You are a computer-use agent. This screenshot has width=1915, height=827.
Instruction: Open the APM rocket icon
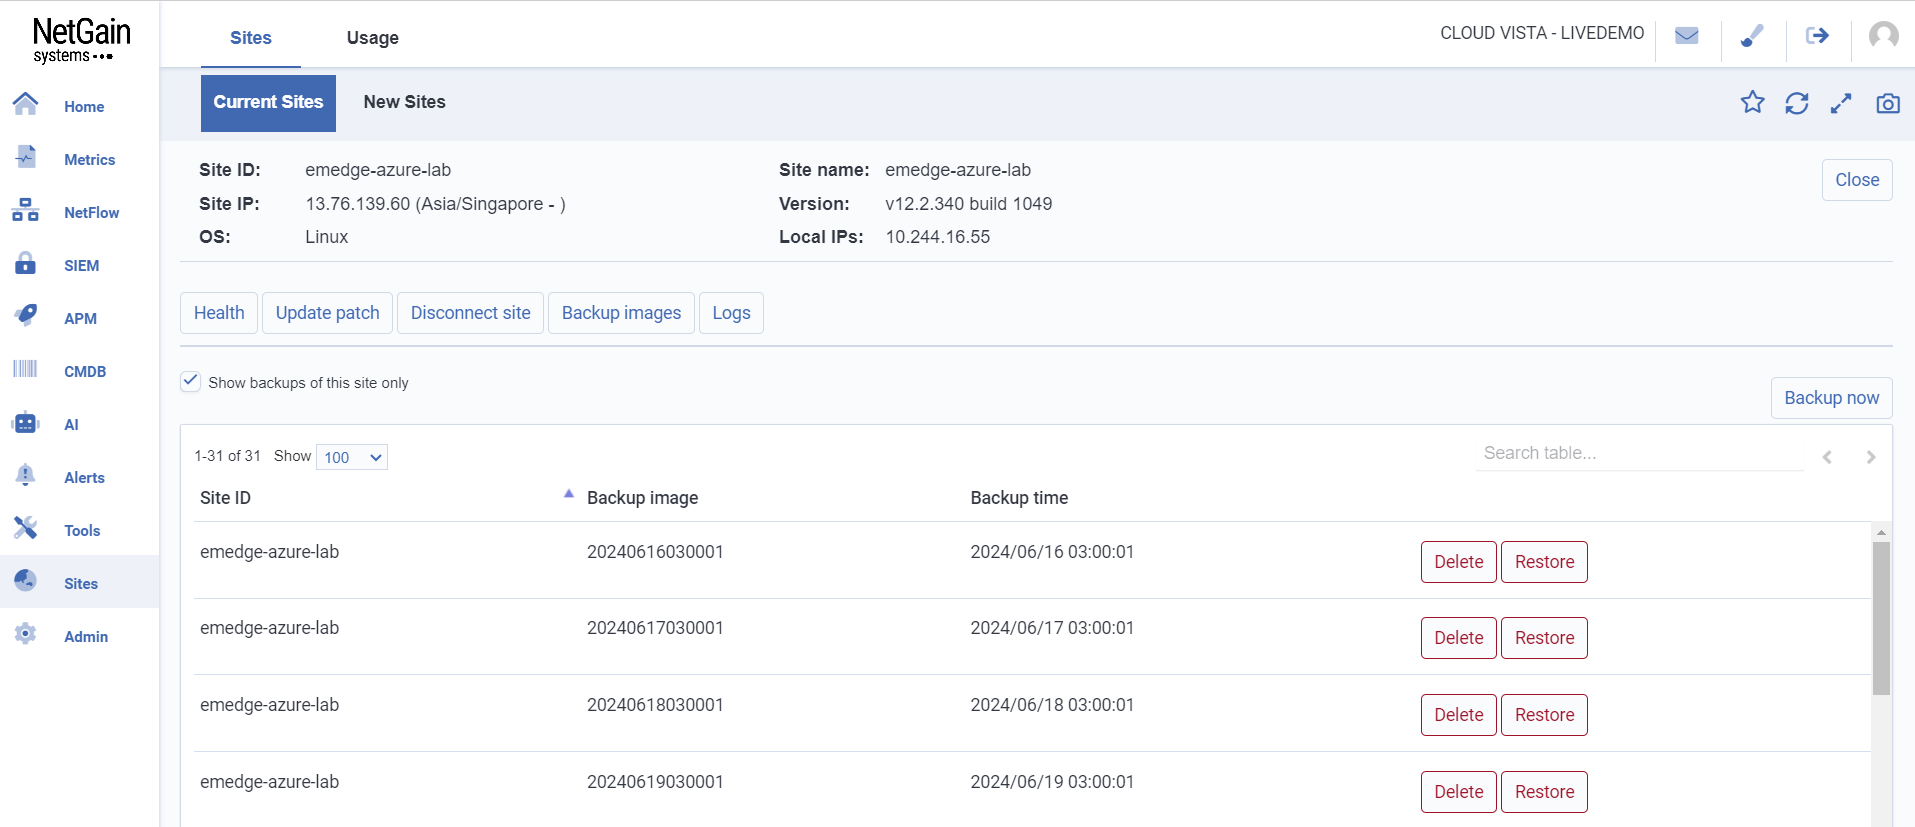click(26, 316)
